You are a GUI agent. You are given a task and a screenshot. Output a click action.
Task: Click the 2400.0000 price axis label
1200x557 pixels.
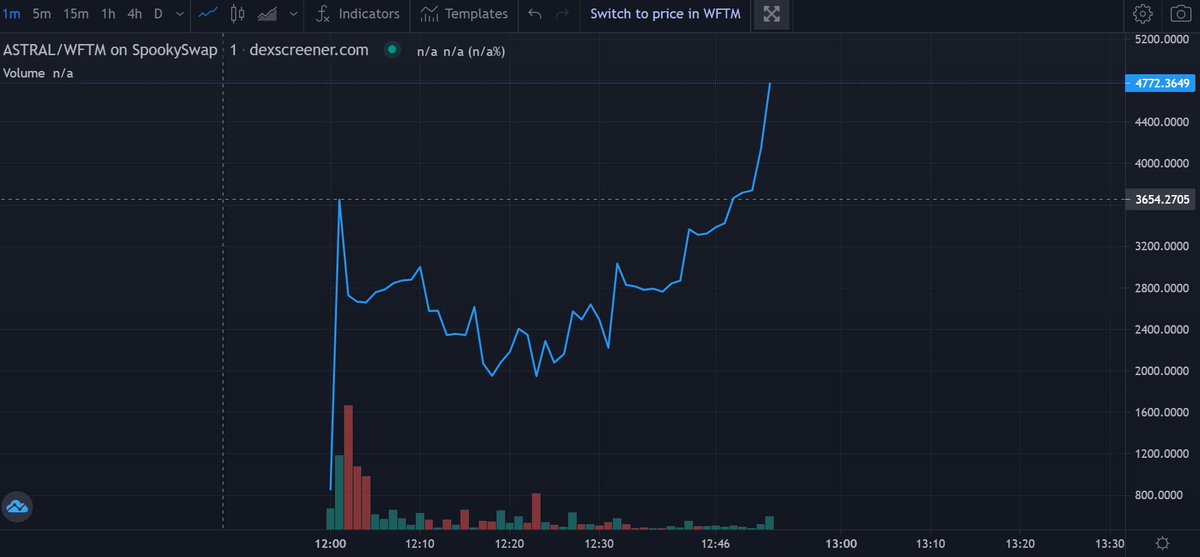coord(1160,329)
